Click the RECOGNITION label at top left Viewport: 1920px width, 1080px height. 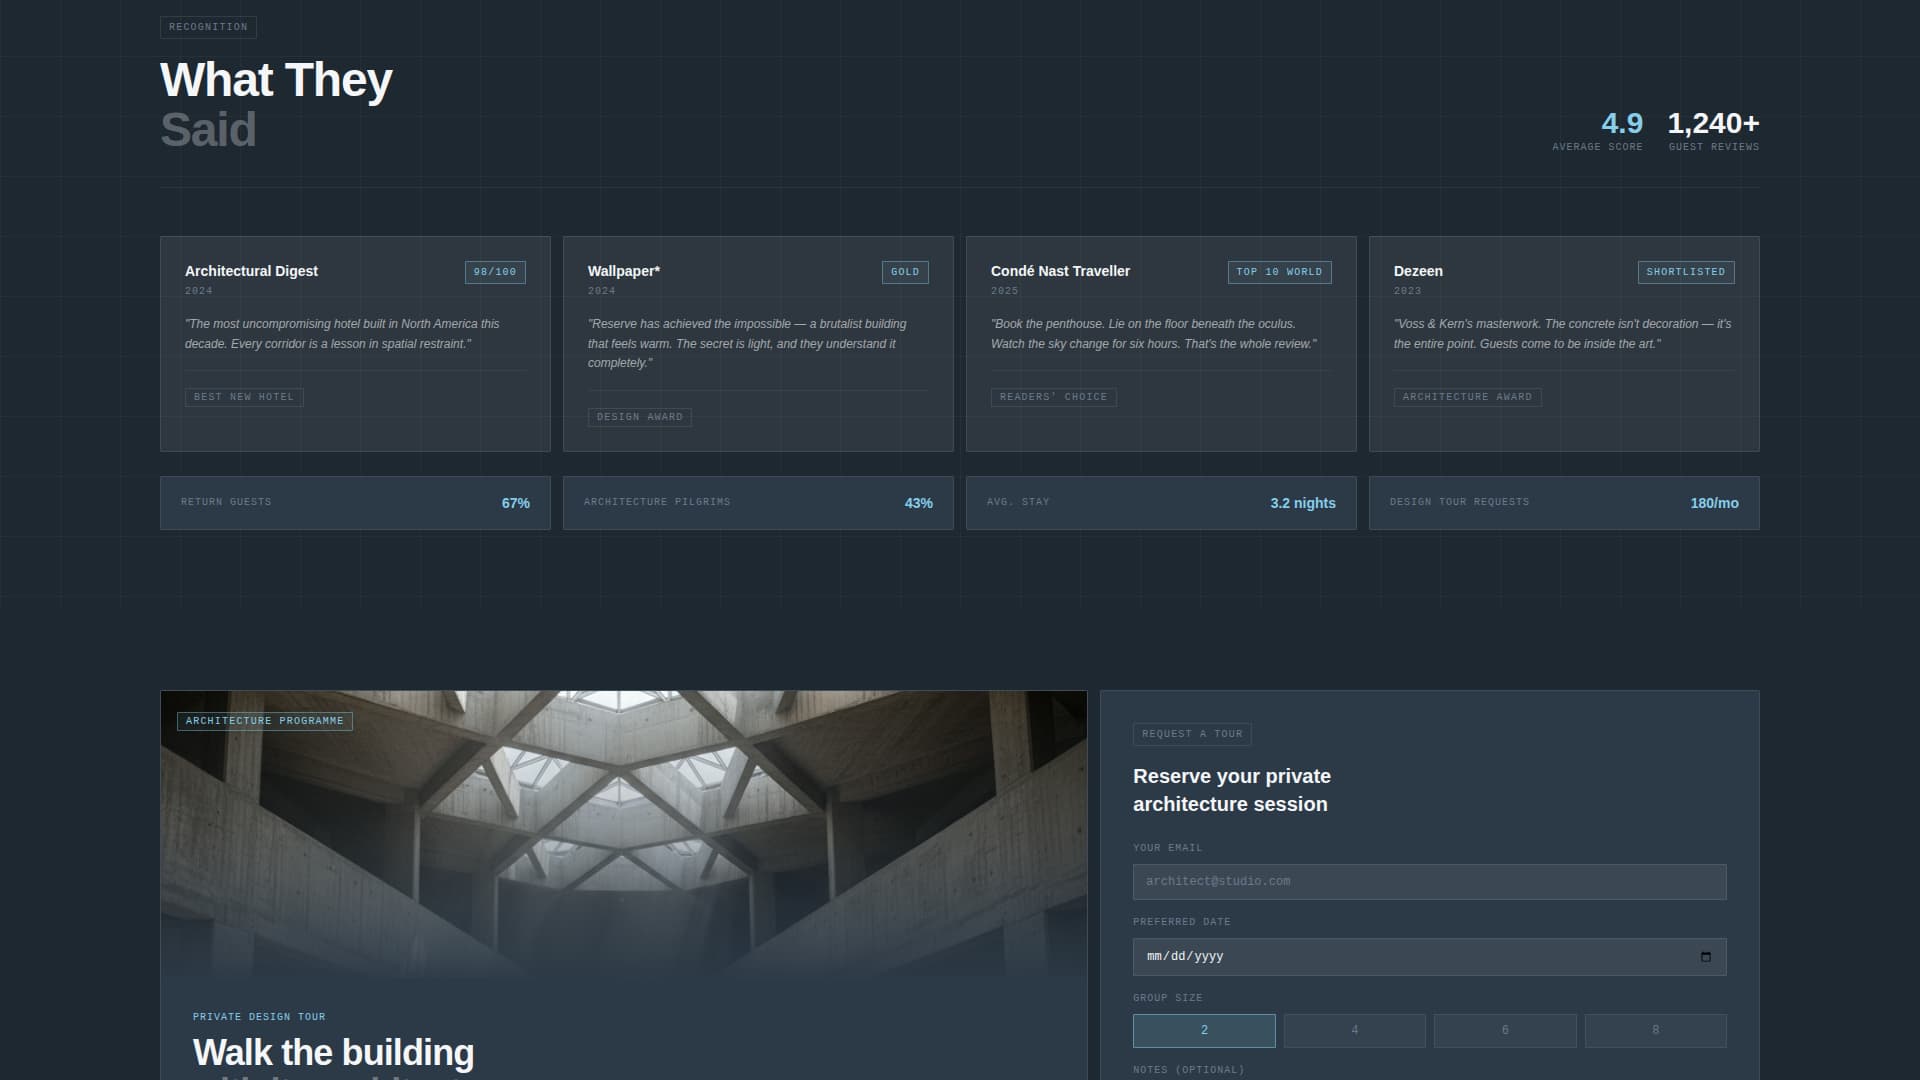coord(208,27)
